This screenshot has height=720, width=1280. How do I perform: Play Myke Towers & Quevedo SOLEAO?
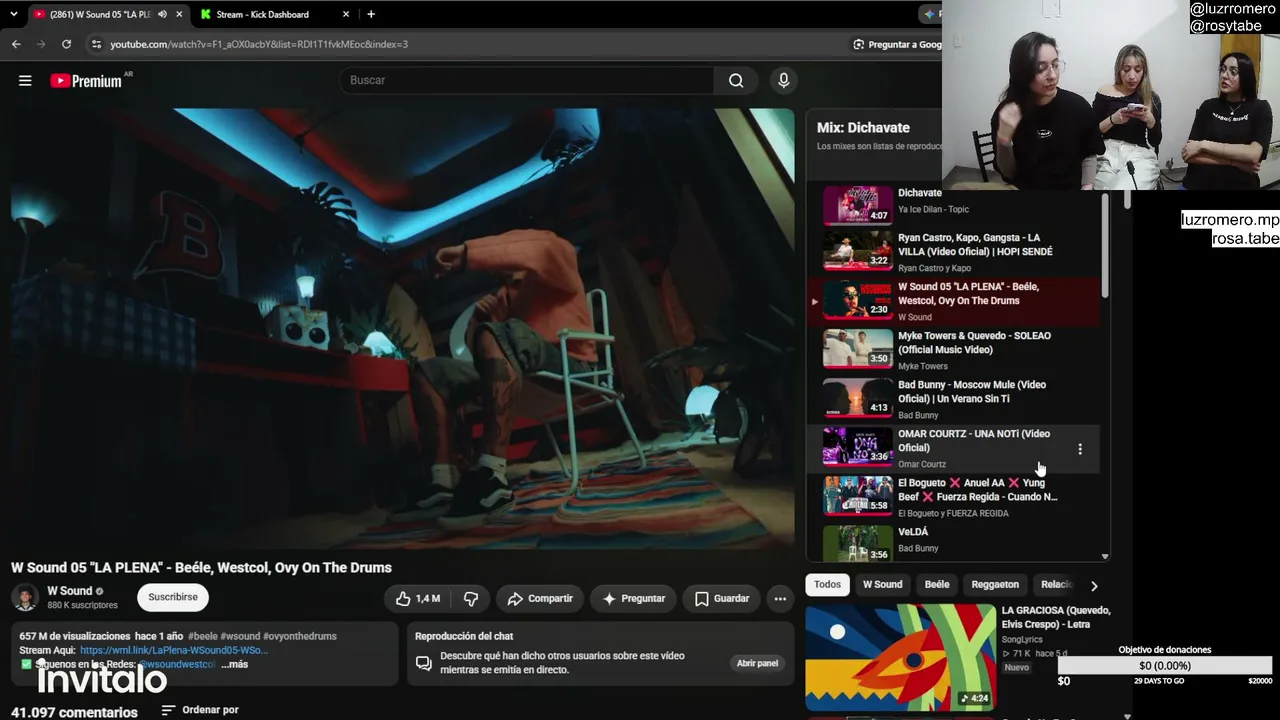[953, 350]
